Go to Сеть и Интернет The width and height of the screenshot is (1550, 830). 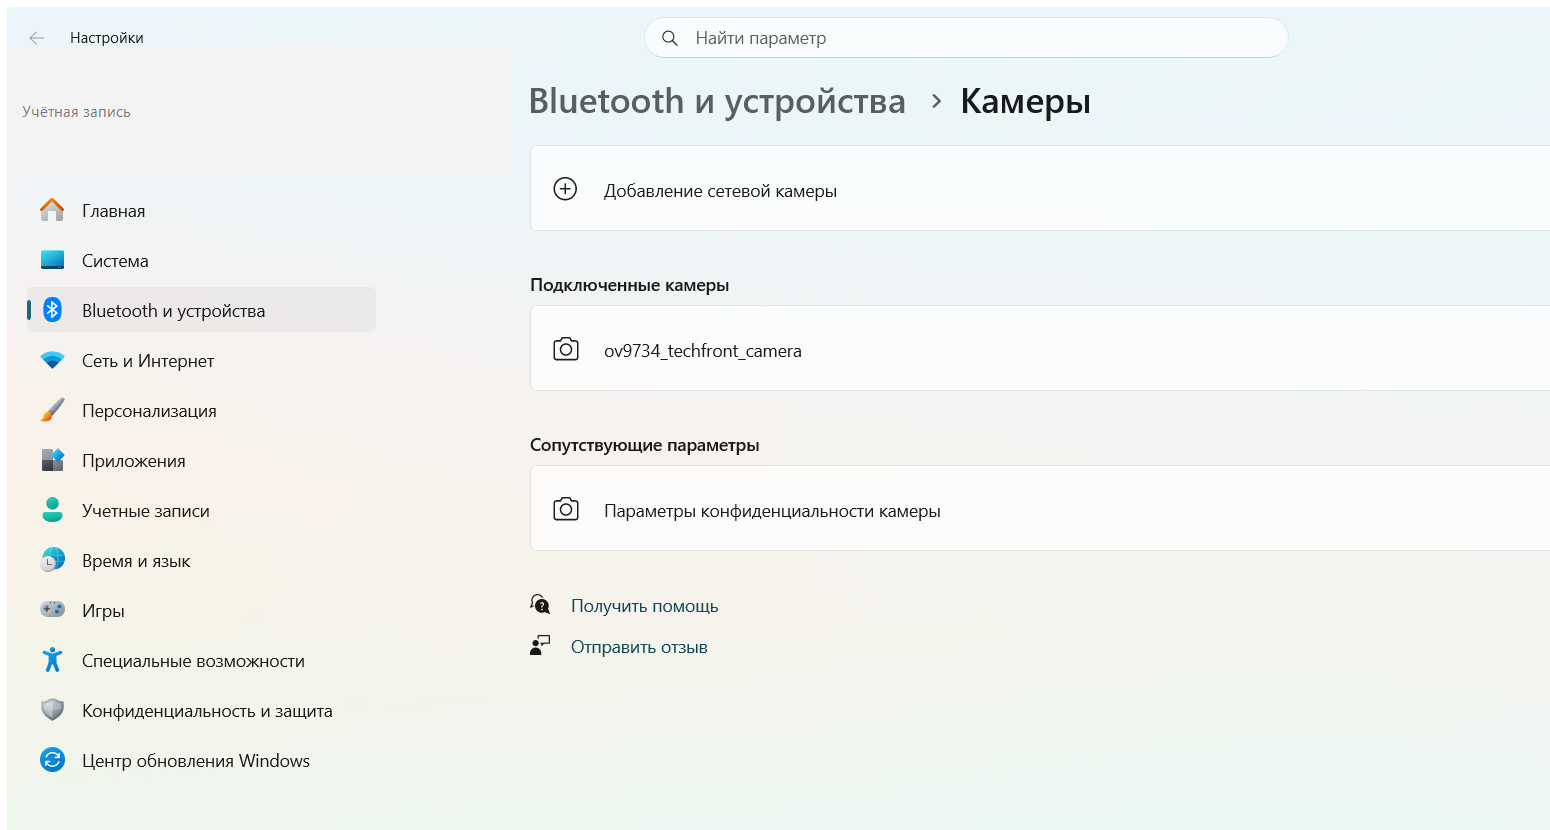pos(201,360)
